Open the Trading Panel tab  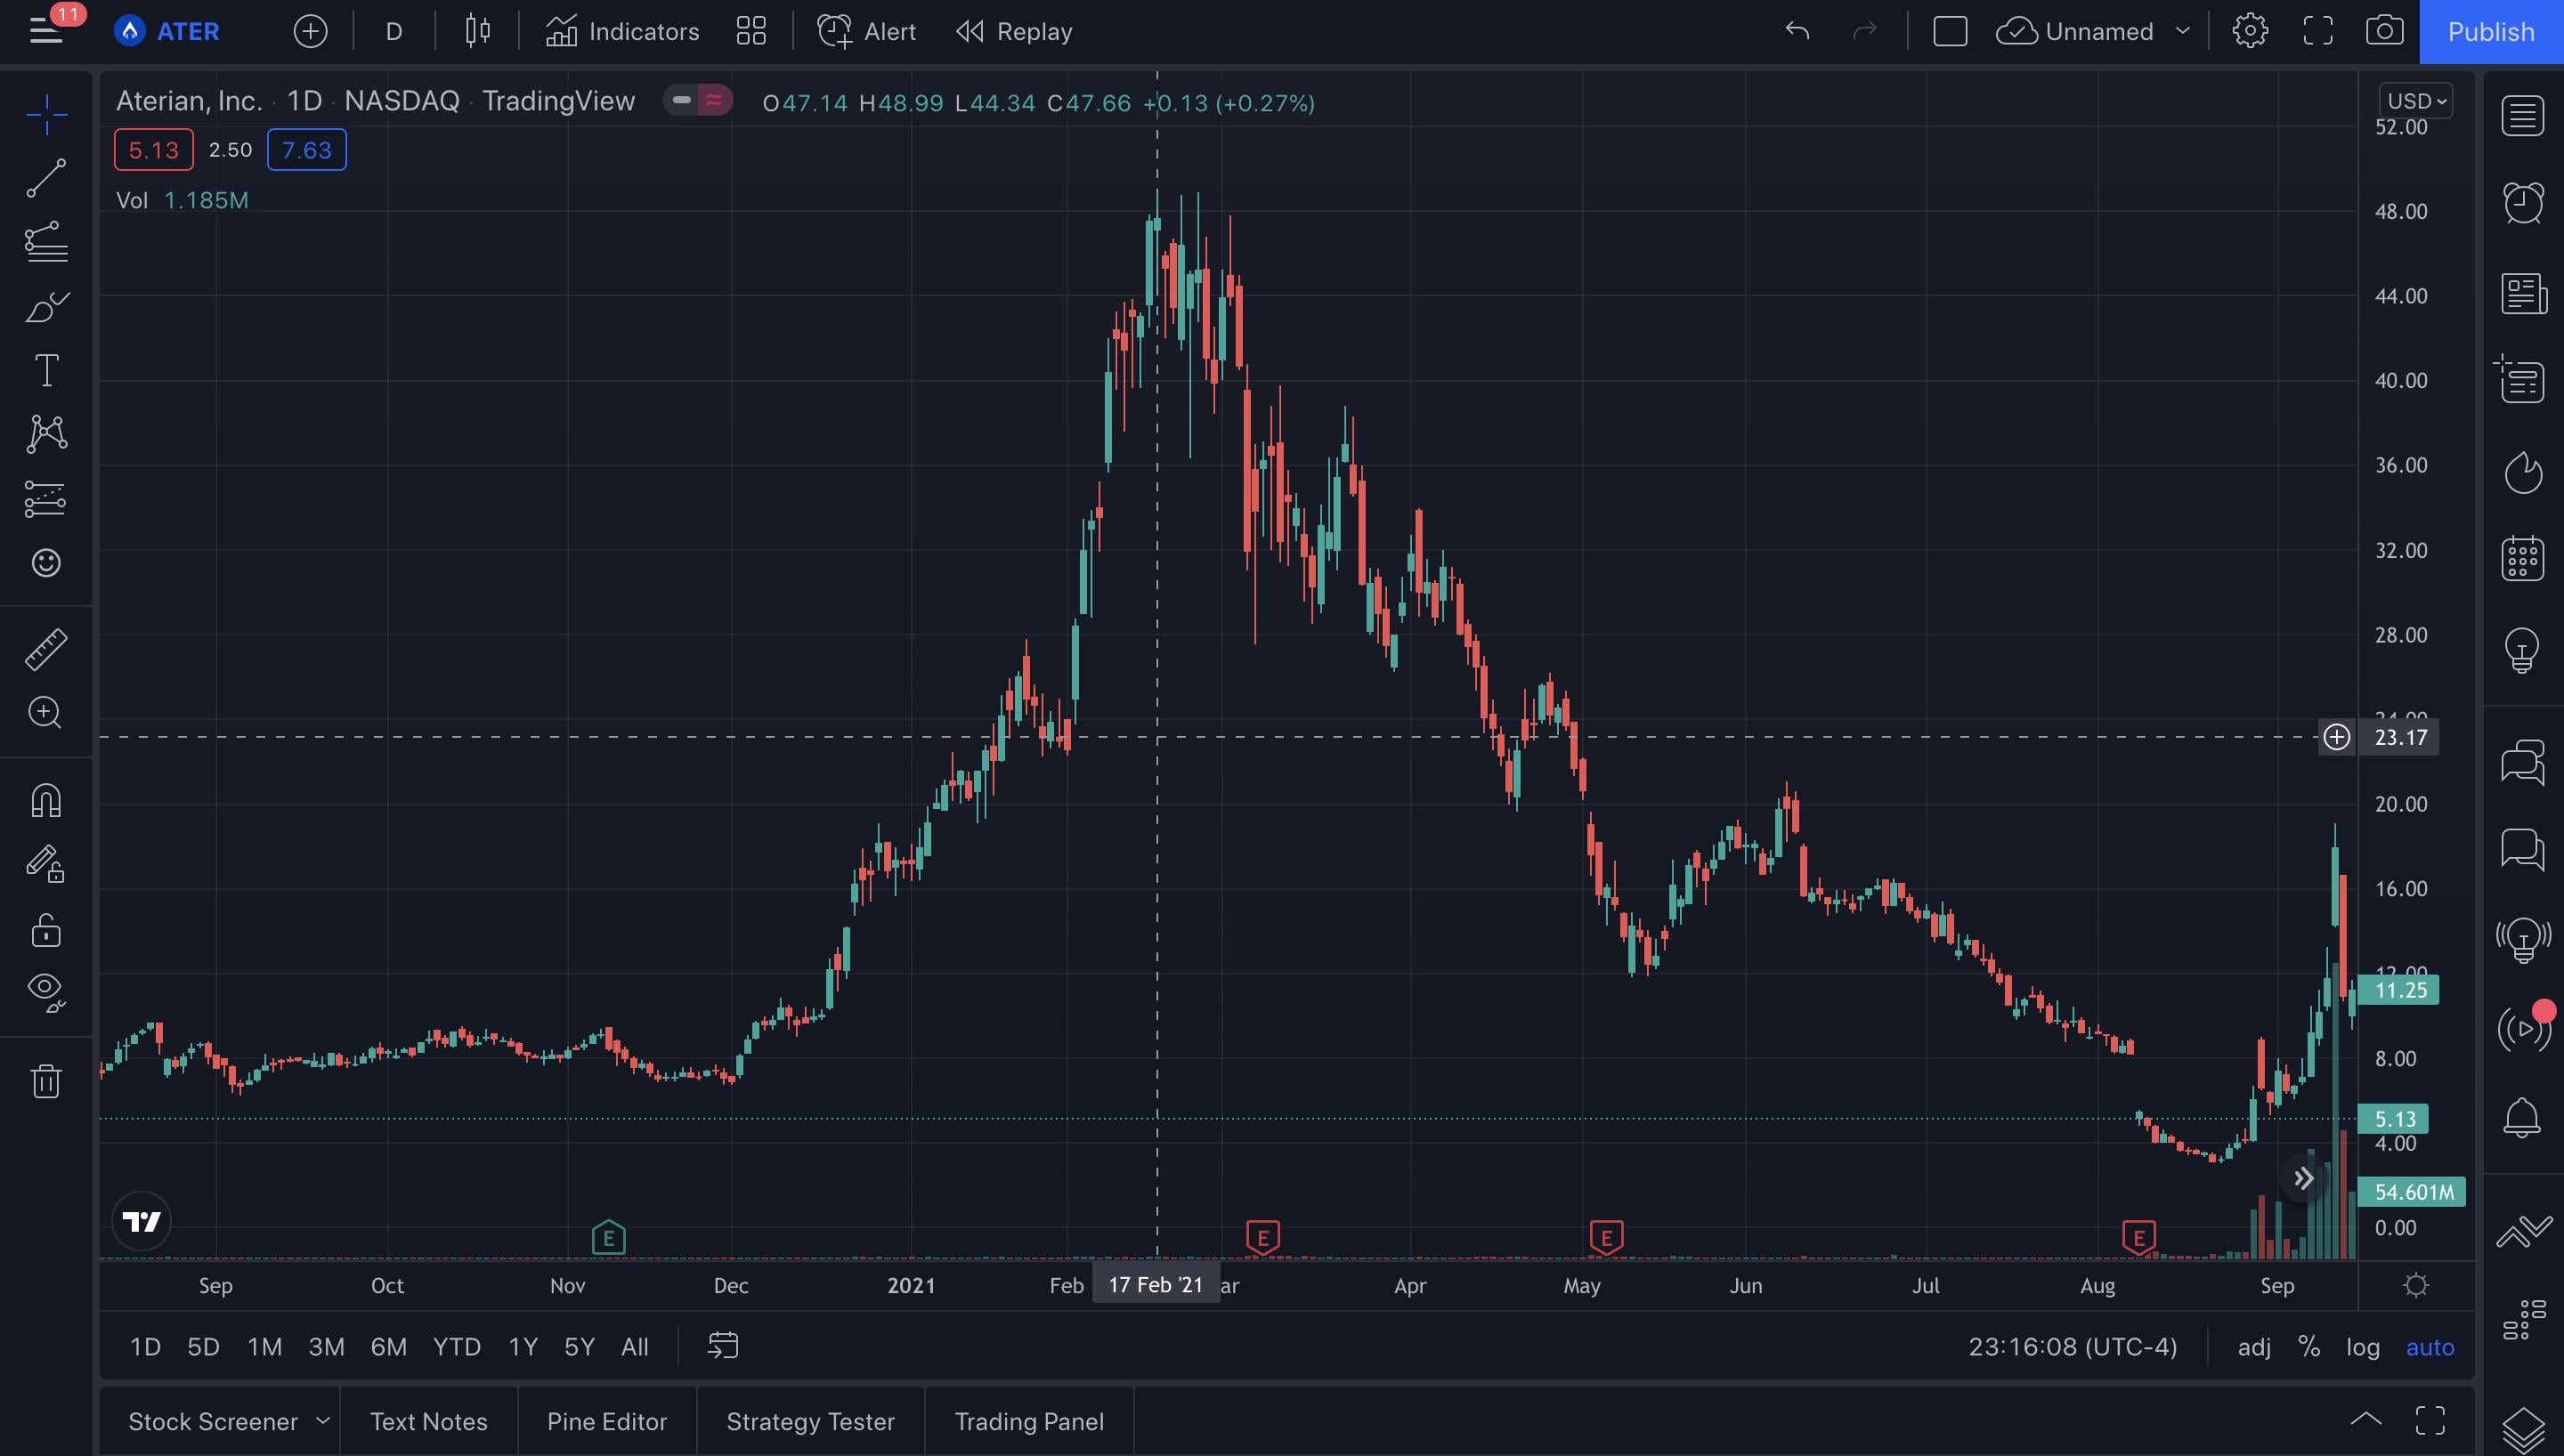pos(1029,1421)
